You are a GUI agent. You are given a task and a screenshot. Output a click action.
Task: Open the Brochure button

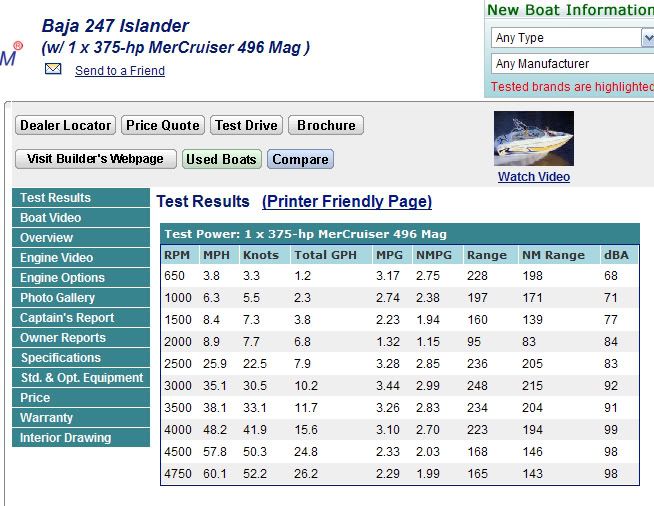(326, 125)
